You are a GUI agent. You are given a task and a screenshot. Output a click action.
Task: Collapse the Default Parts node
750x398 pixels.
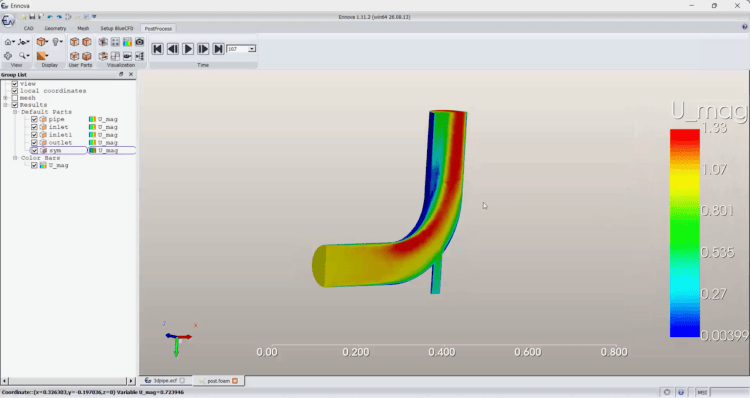coord(15,112)
